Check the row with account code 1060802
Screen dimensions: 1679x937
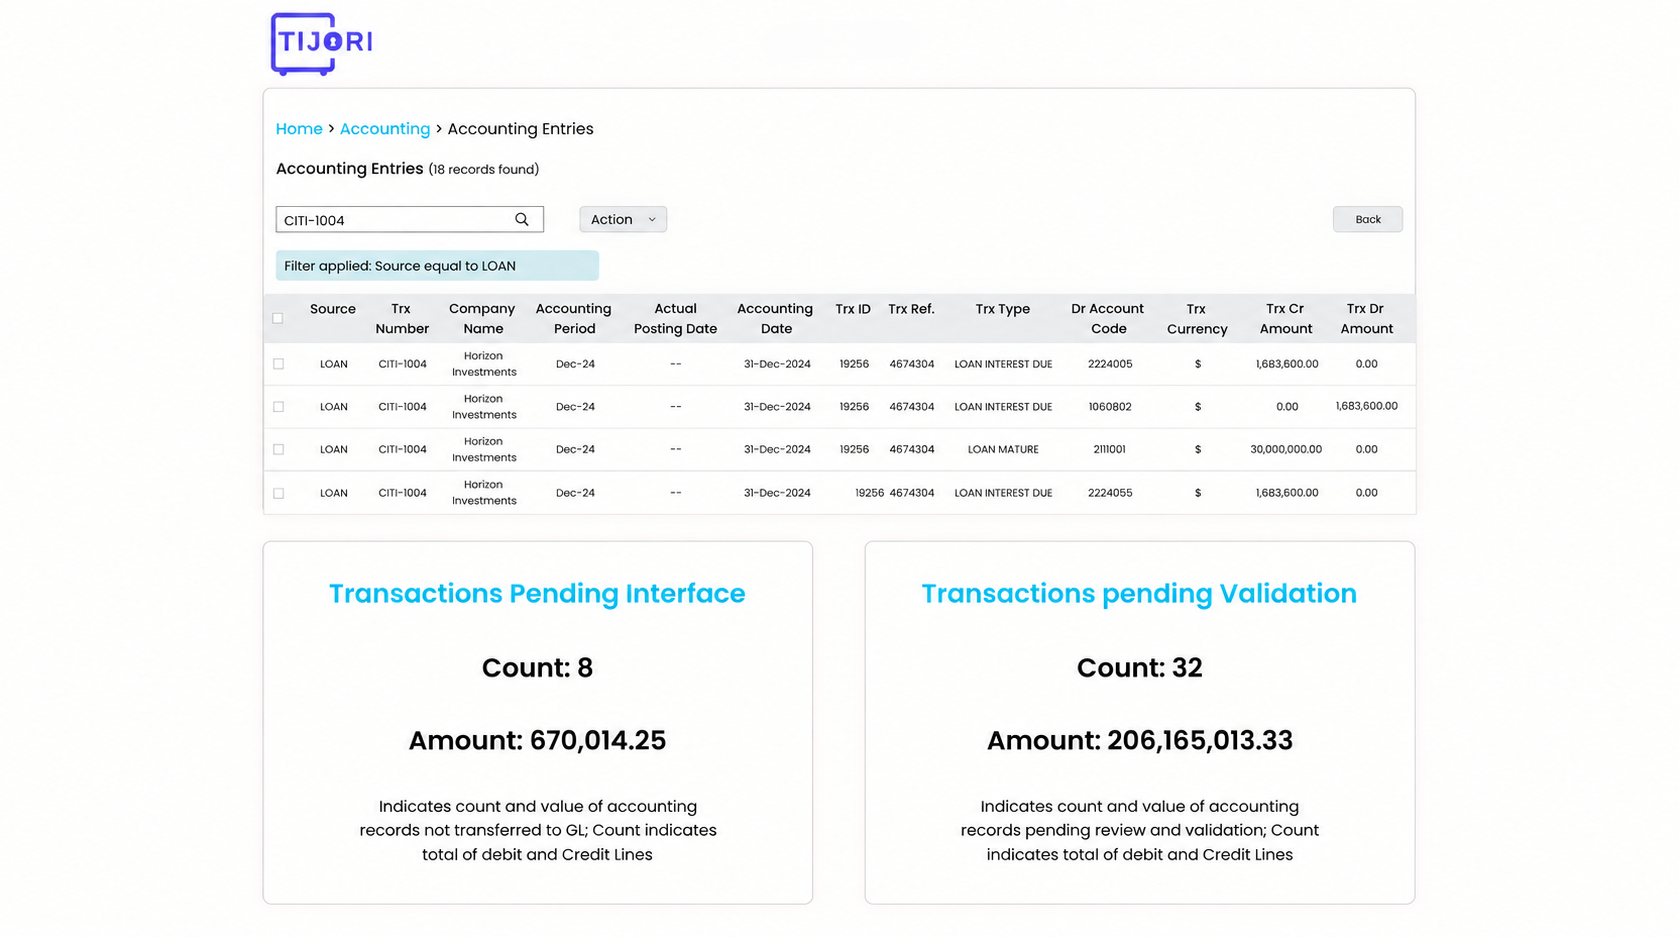click(279, 407)
